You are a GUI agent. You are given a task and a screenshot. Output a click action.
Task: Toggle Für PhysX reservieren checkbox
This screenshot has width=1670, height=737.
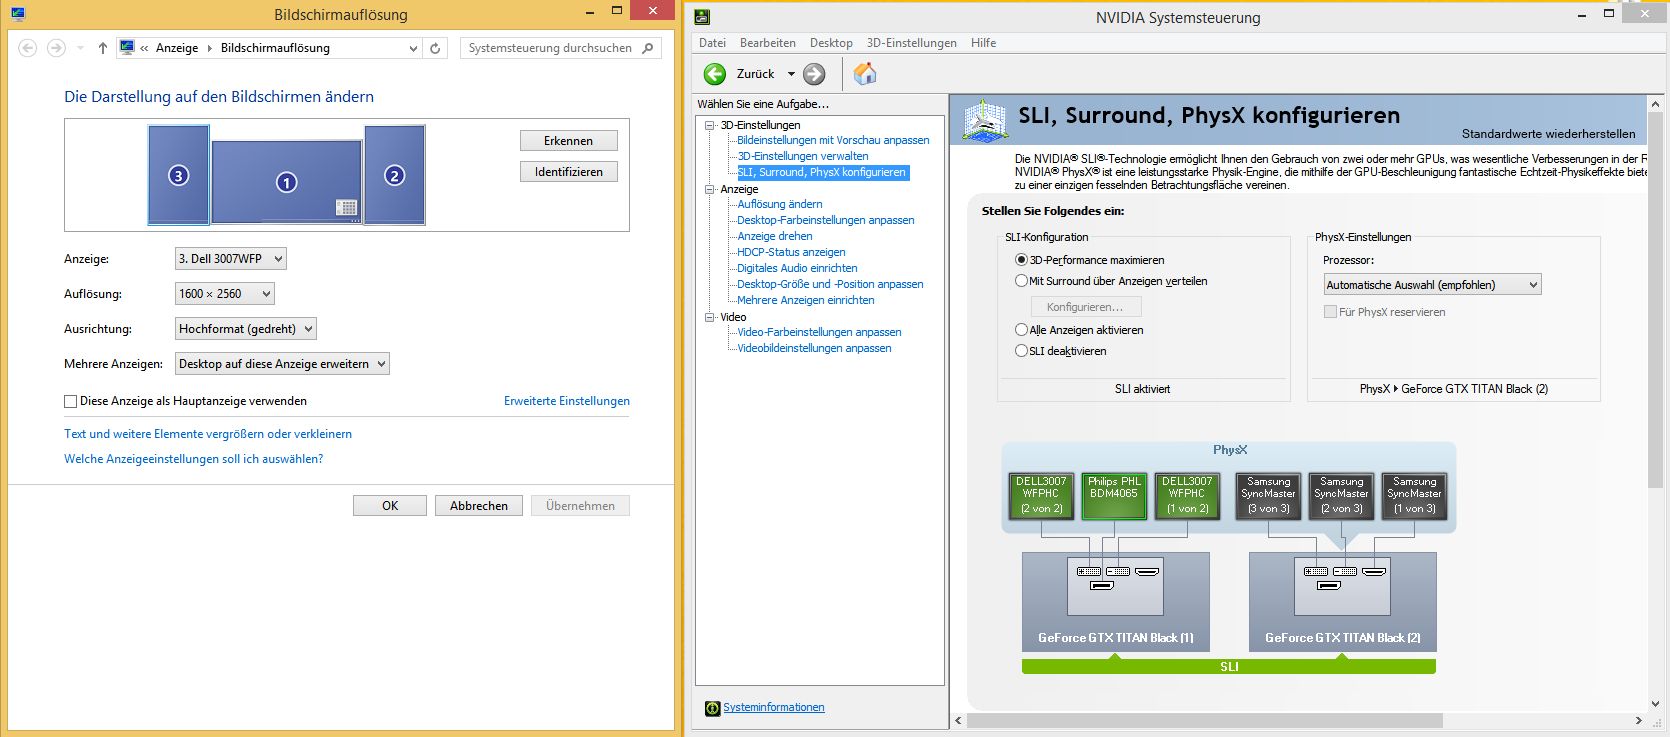pyautogui.click(x=1330, y=312)
